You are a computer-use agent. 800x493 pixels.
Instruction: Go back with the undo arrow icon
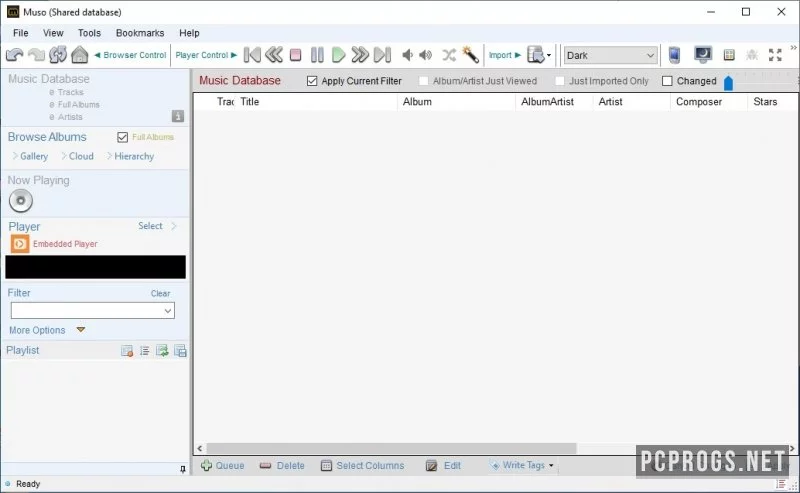15,55
